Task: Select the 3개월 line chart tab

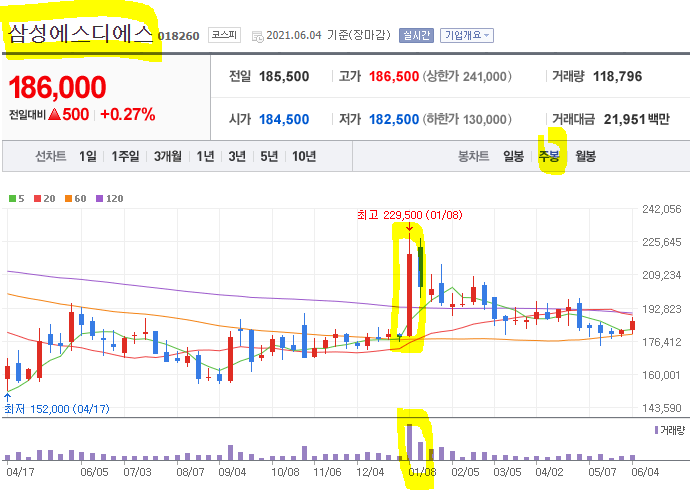Action: pos(168,156)
